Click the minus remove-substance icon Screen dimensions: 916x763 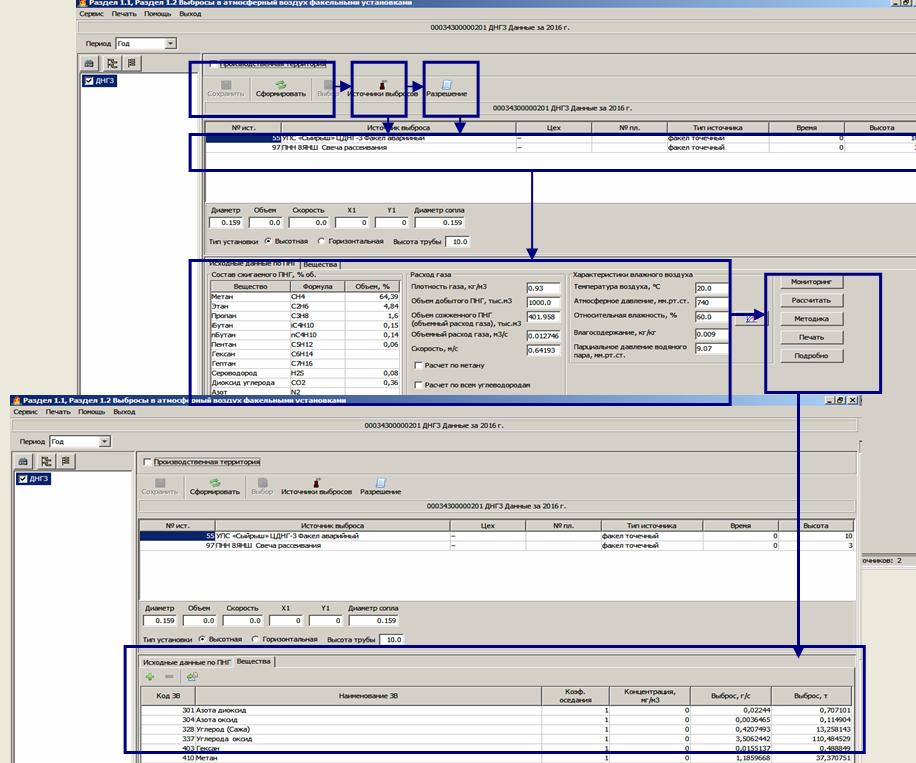click(169, 677)
